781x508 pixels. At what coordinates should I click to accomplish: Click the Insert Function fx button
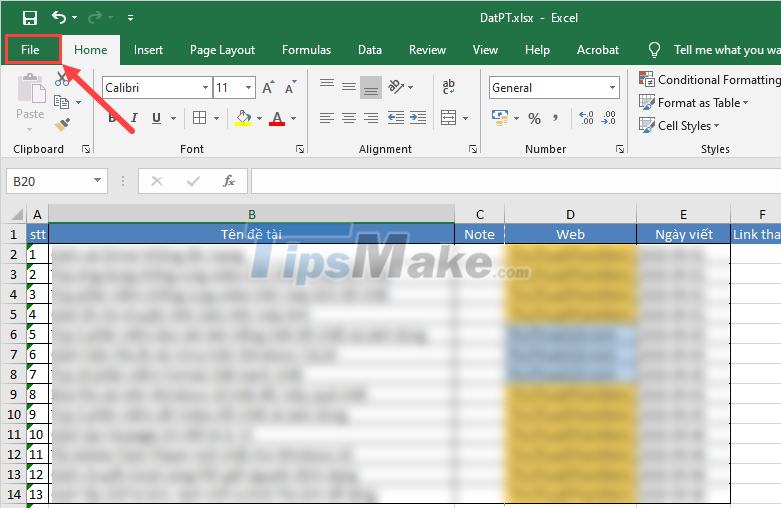(229, 181)
